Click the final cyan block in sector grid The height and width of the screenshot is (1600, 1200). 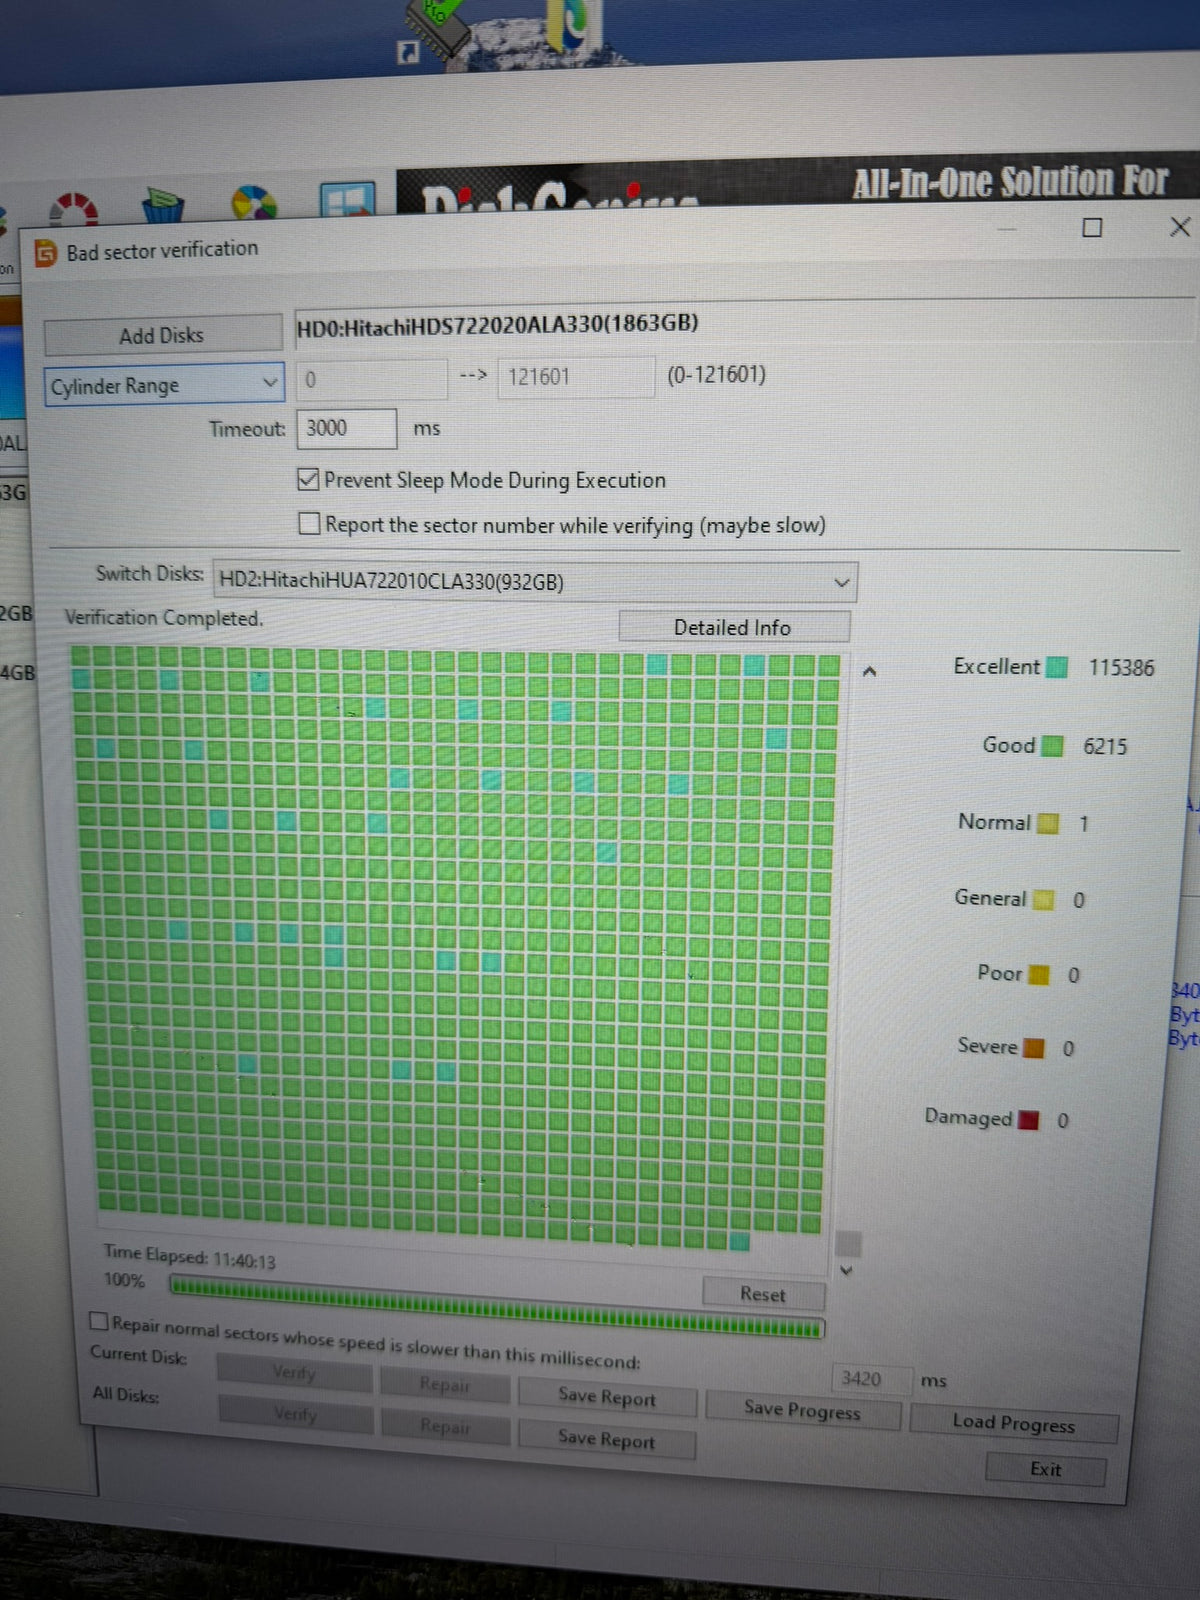pos(739,1242)
